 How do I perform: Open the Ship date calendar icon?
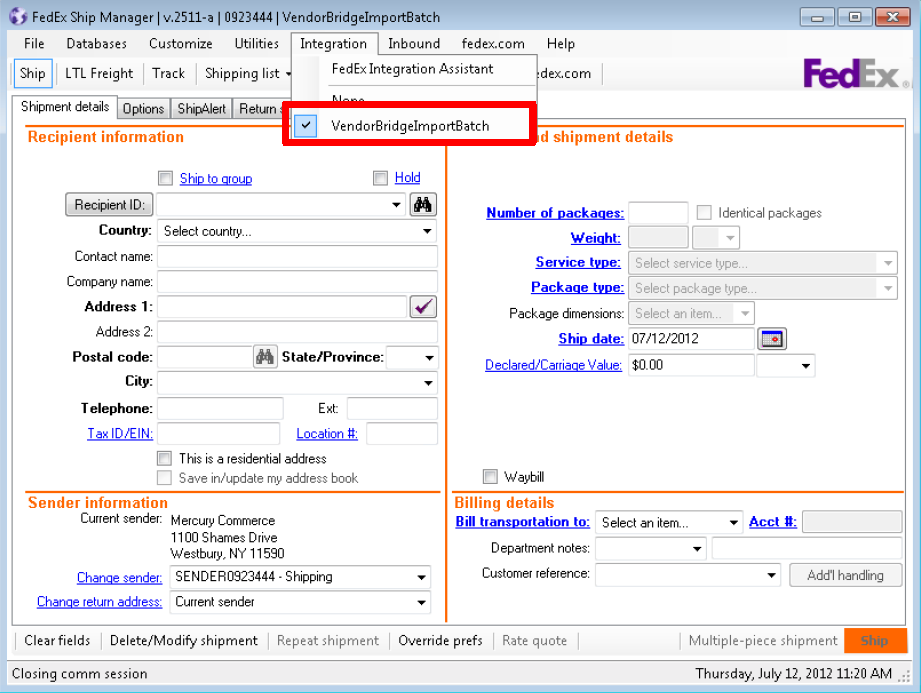[772, 339]
